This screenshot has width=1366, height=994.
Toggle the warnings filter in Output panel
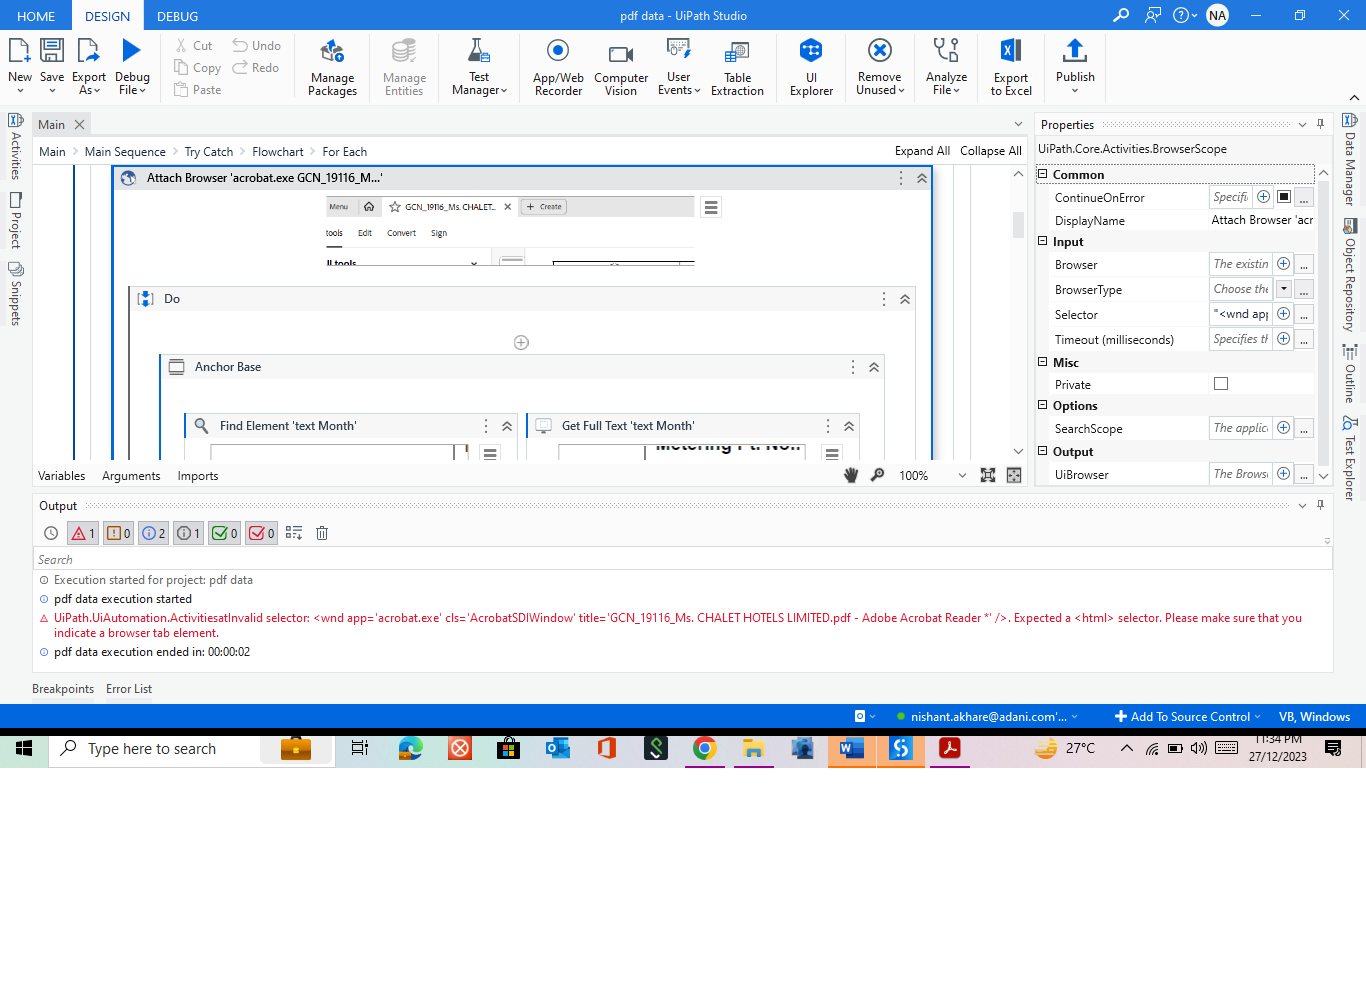(118, 533)
